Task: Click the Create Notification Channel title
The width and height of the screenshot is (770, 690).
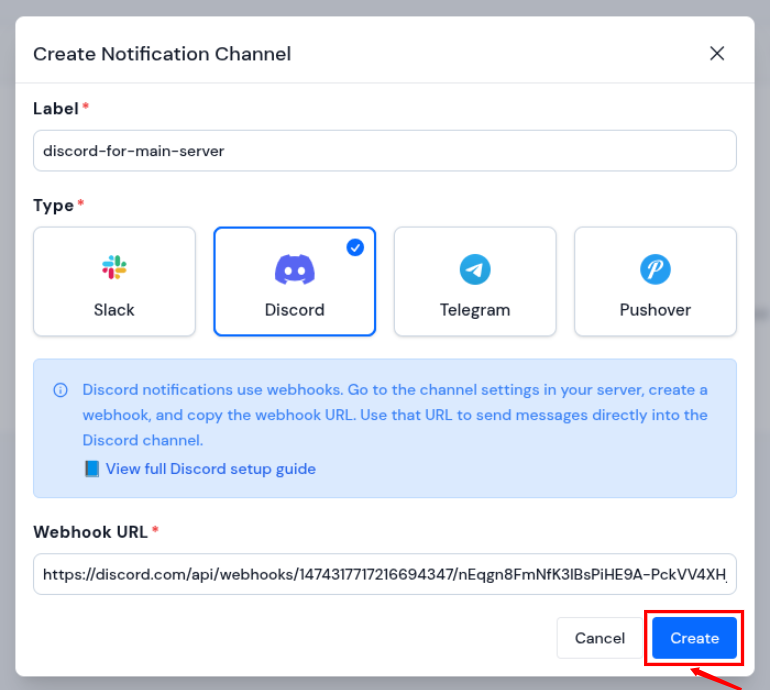Action: (162, 54)
